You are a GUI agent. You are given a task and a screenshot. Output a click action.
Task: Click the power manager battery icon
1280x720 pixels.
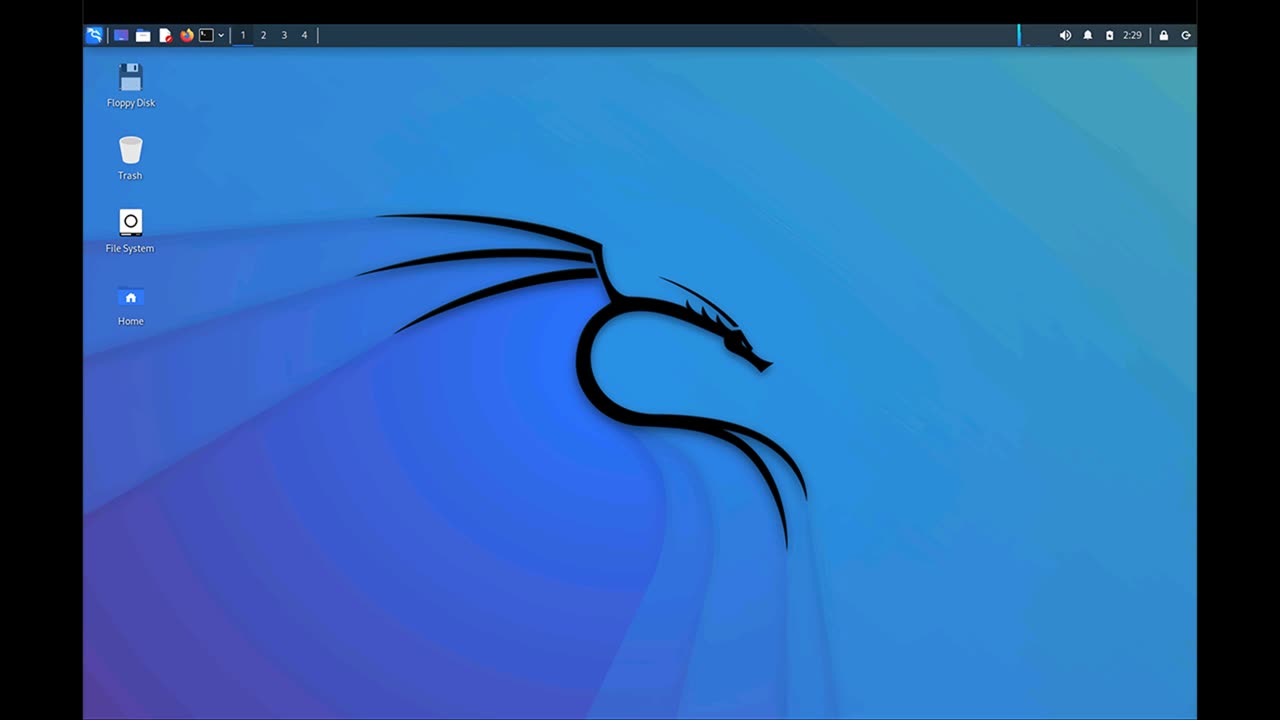tap(1109, 35)
